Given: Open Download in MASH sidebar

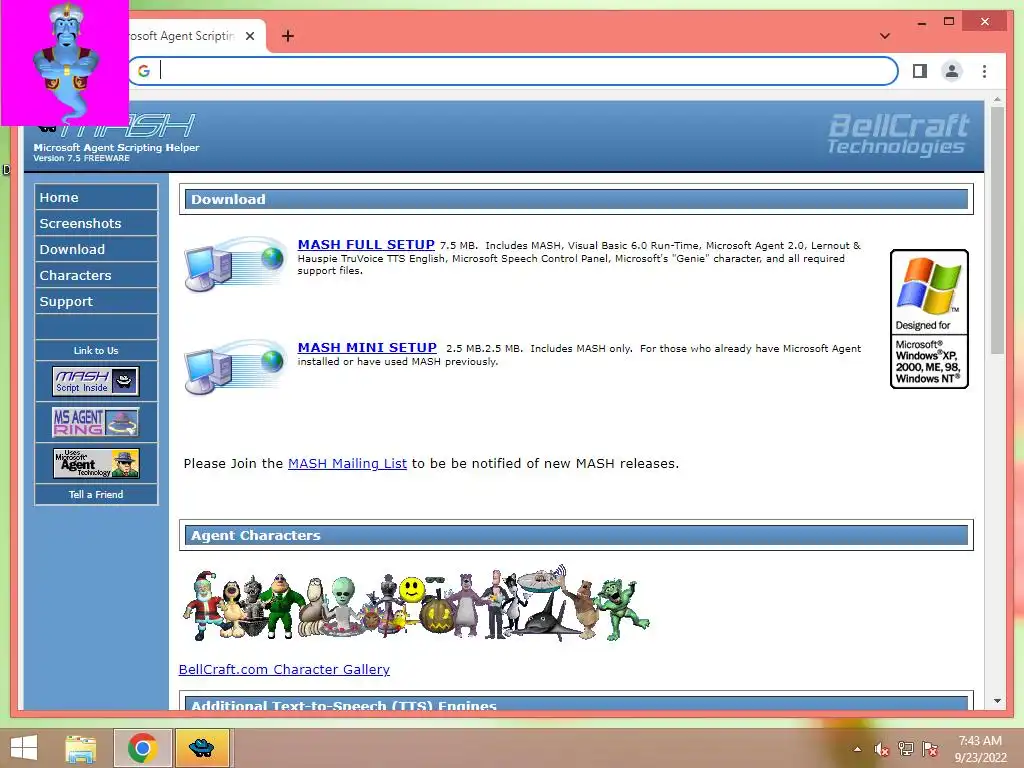Looking at the screenshot, I should 96,249.
